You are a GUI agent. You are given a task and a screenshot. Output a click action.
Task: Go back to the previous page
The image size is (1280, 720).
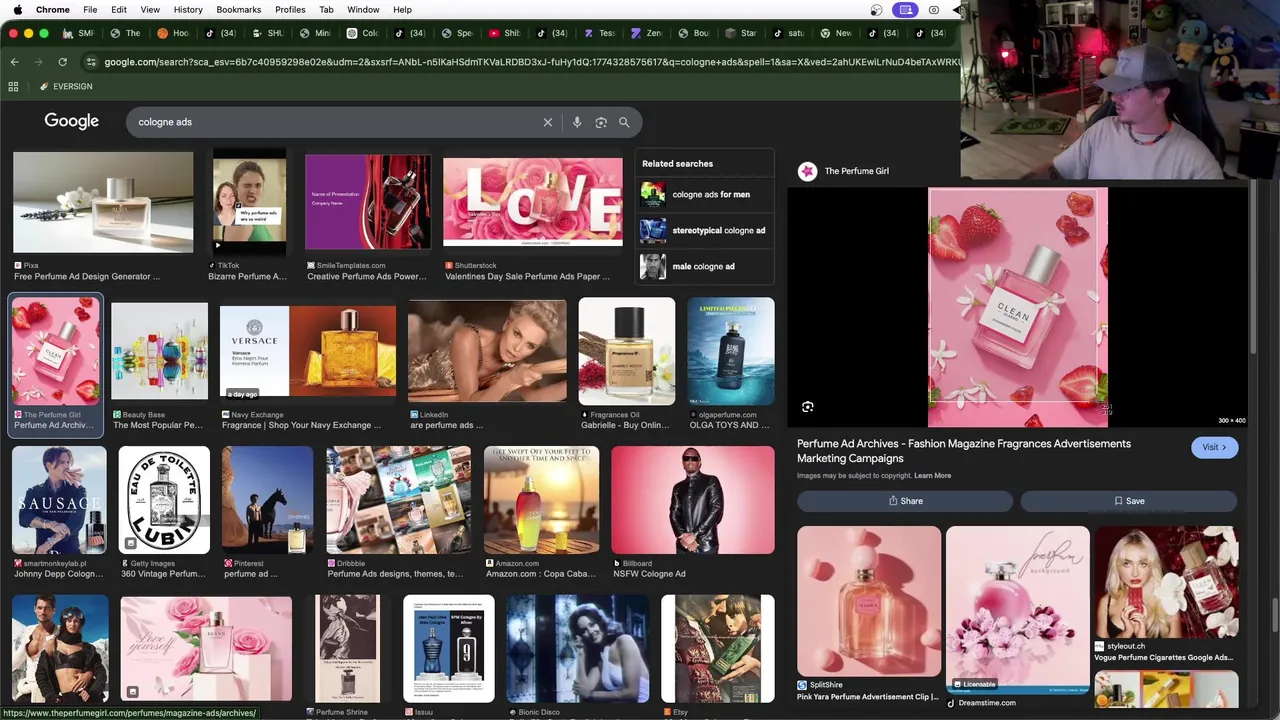14,62
